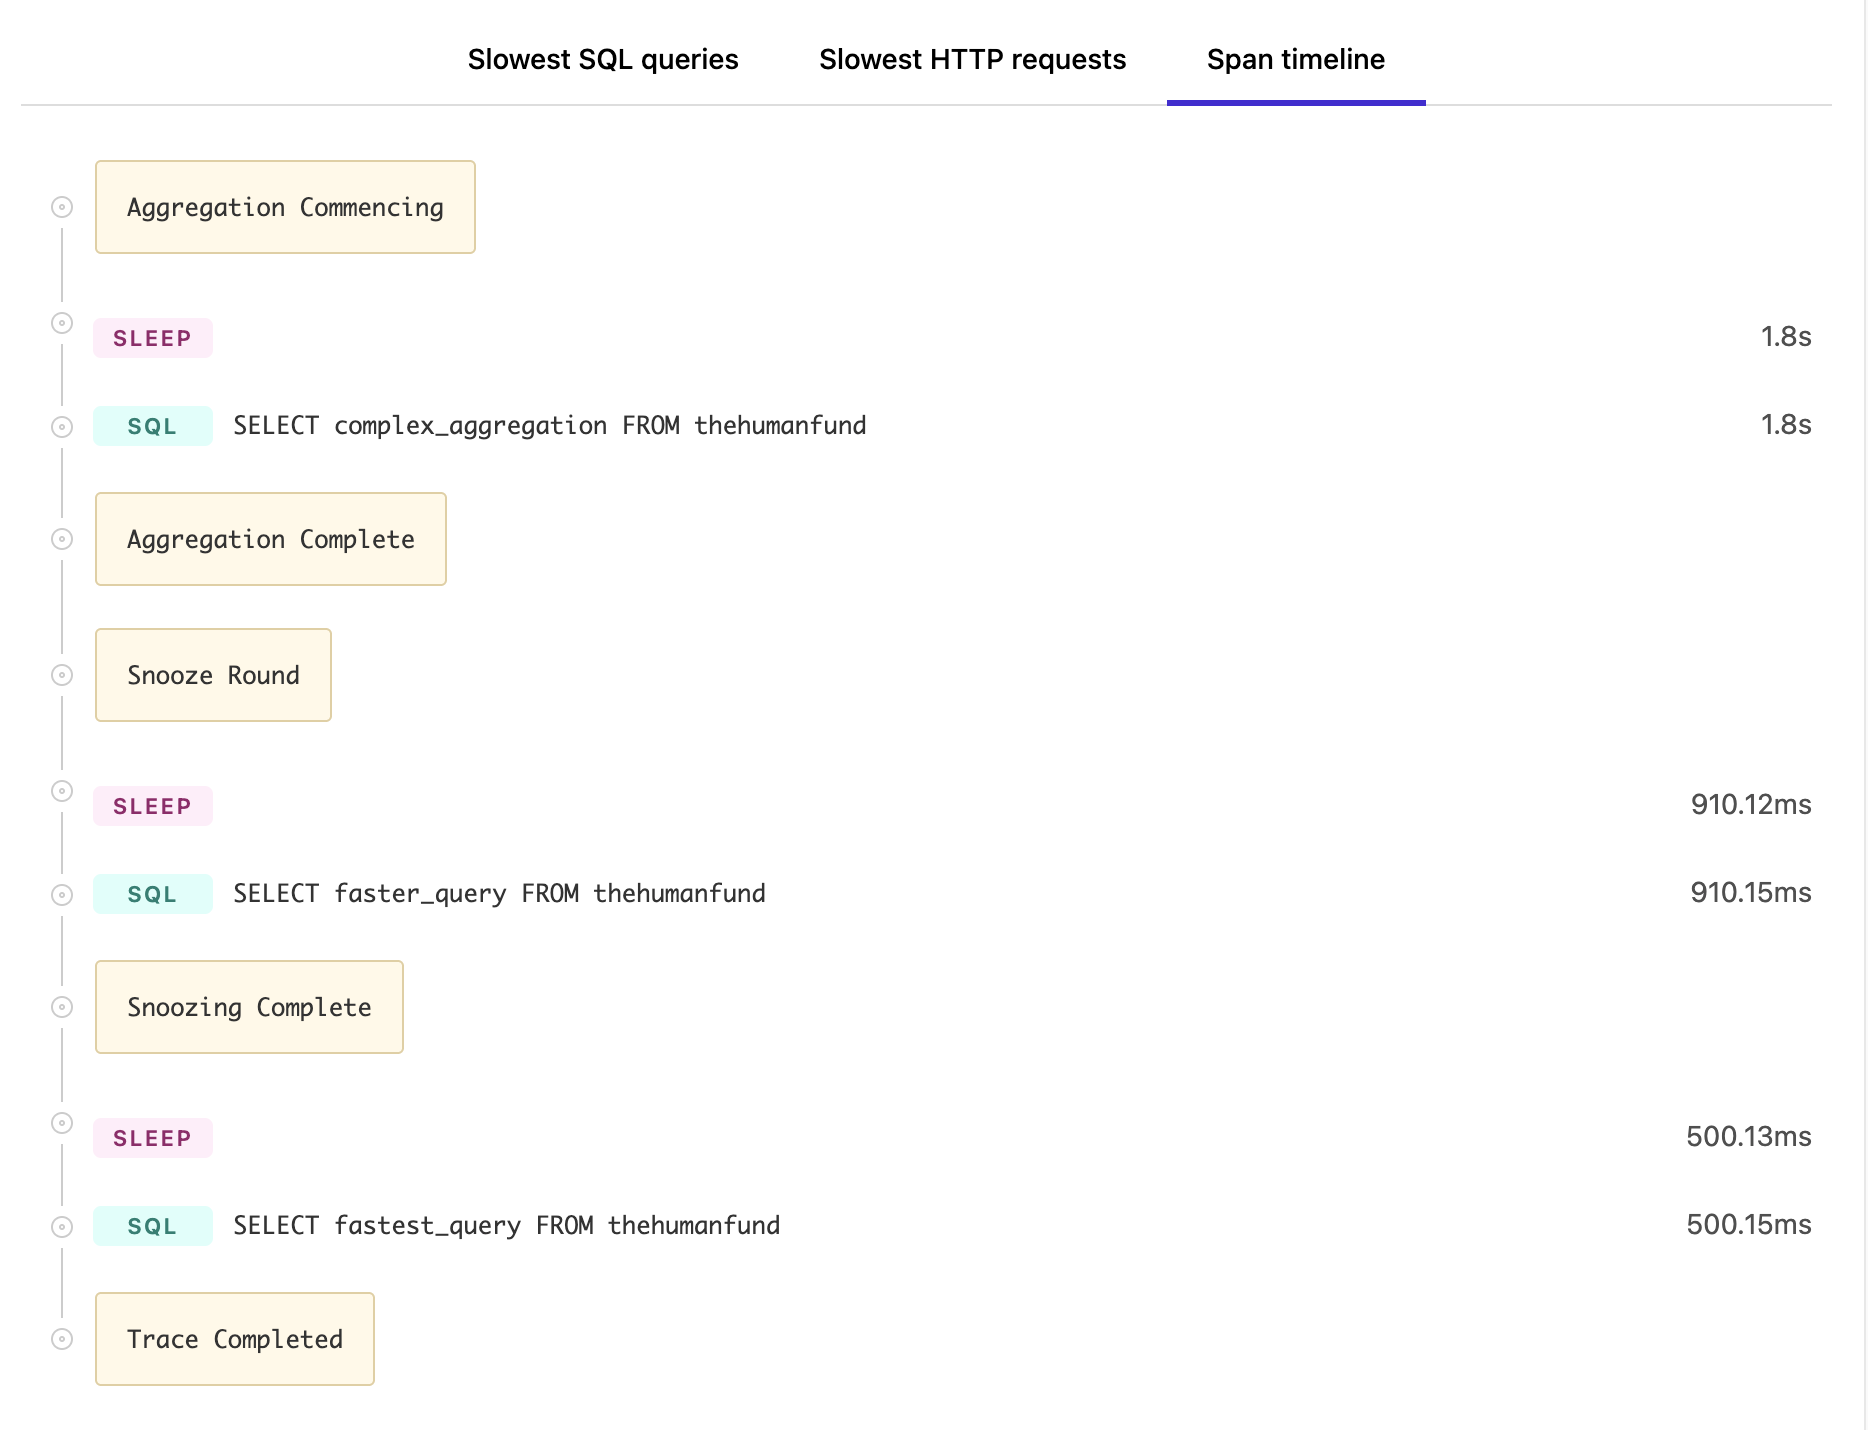
Task: Click the SQL badge beside complex_aggregation query
Action: pyautogui.click(x=152, y=425)
